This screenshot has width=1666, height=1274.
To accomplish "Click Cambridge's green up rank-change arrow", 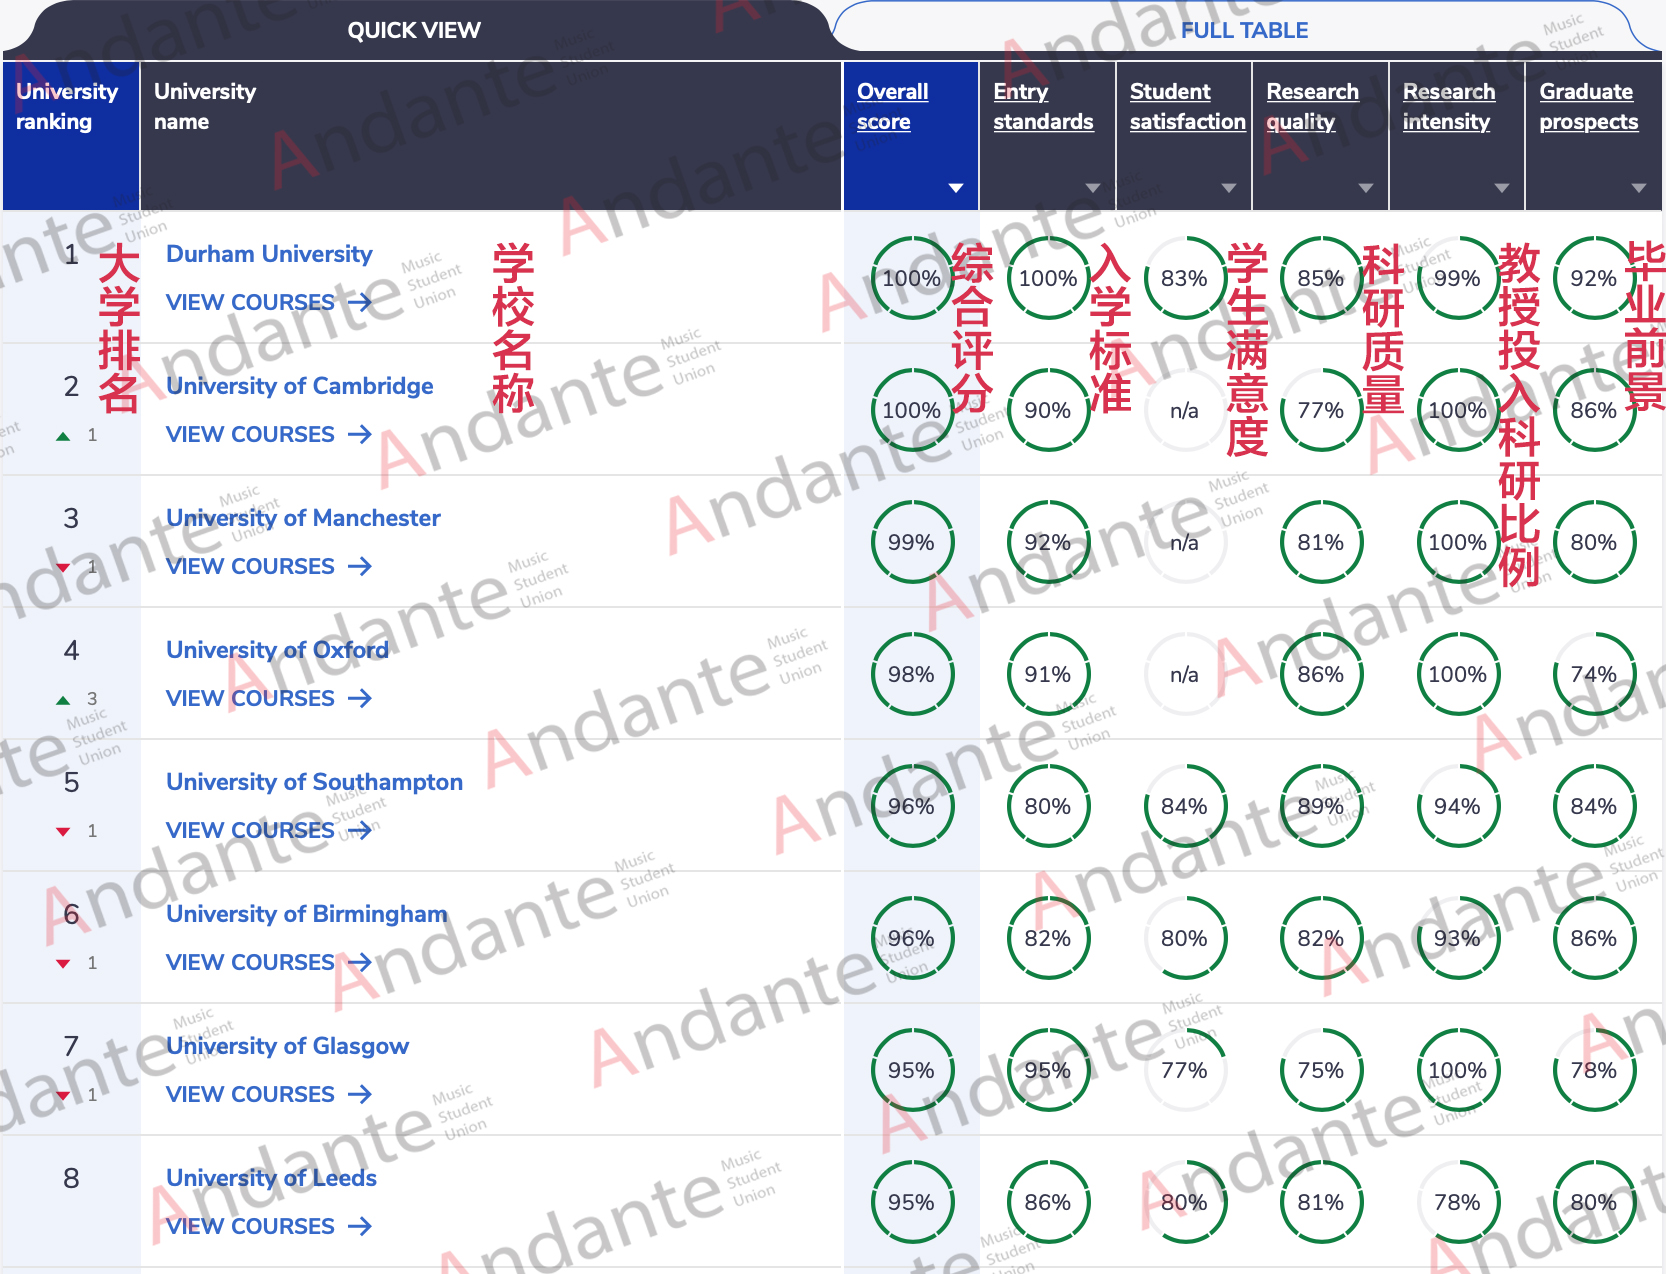I will [x=63, y=435].
